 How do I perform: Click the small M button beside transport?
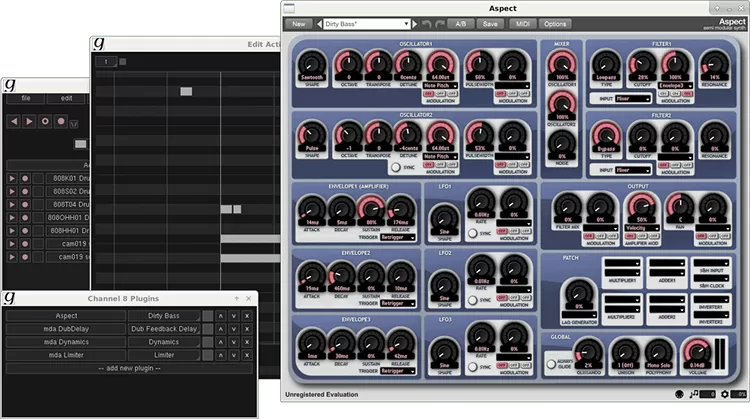[x=74, y=124]
